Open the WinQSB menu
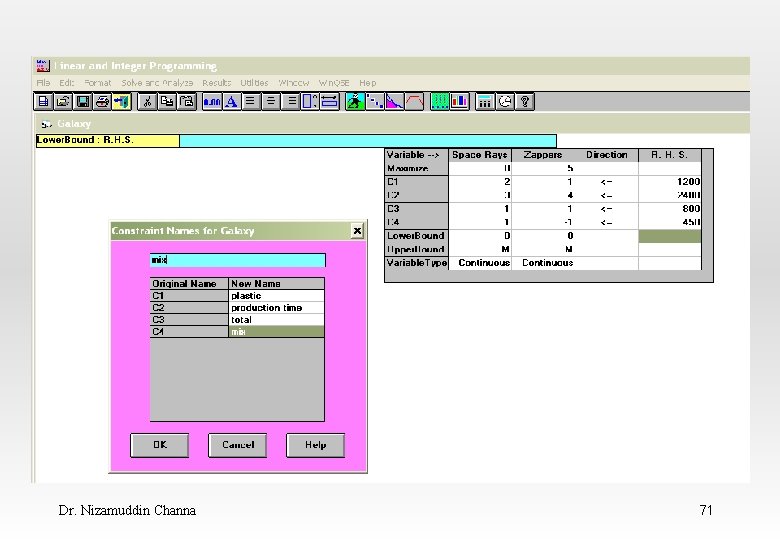780x540 pixels. coord(334,83)
